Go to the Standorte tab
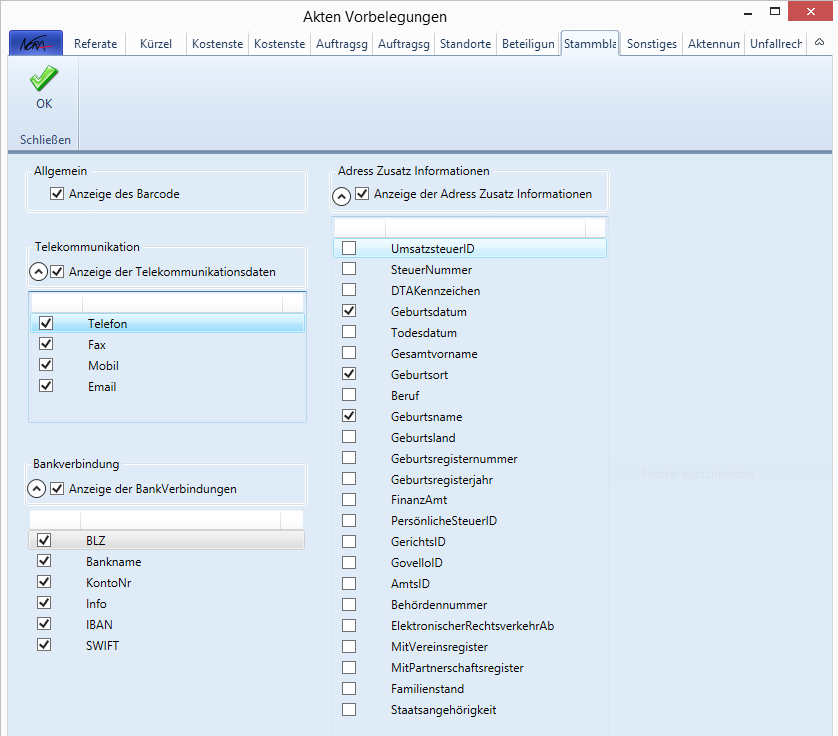The image size is (838, 736). coord(465,44)
